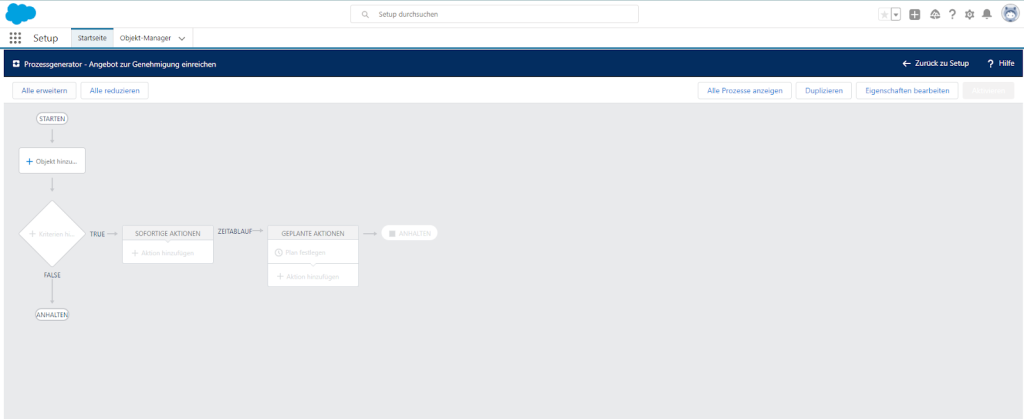Screen dimensions: 1024x419
Task: Click the favorites star icon
Action: [x=883, y=14]
